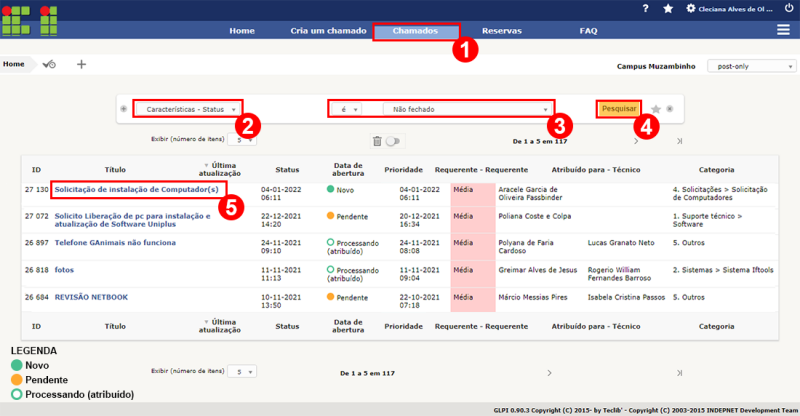Open user settings gear icon
Image resolution: width=800 pixels, height=416 pixels.
pyautogui.click(x=691, y=8)
